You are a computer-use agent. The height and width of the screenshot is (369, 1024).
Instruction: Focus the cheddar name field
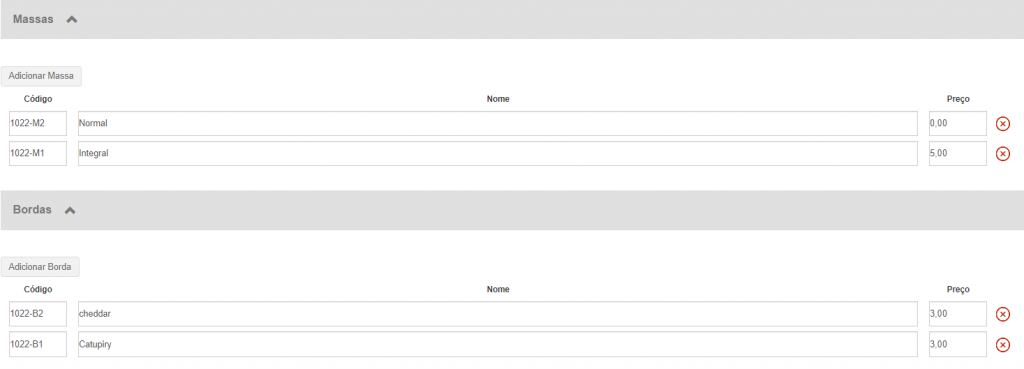tap(498, 314)
